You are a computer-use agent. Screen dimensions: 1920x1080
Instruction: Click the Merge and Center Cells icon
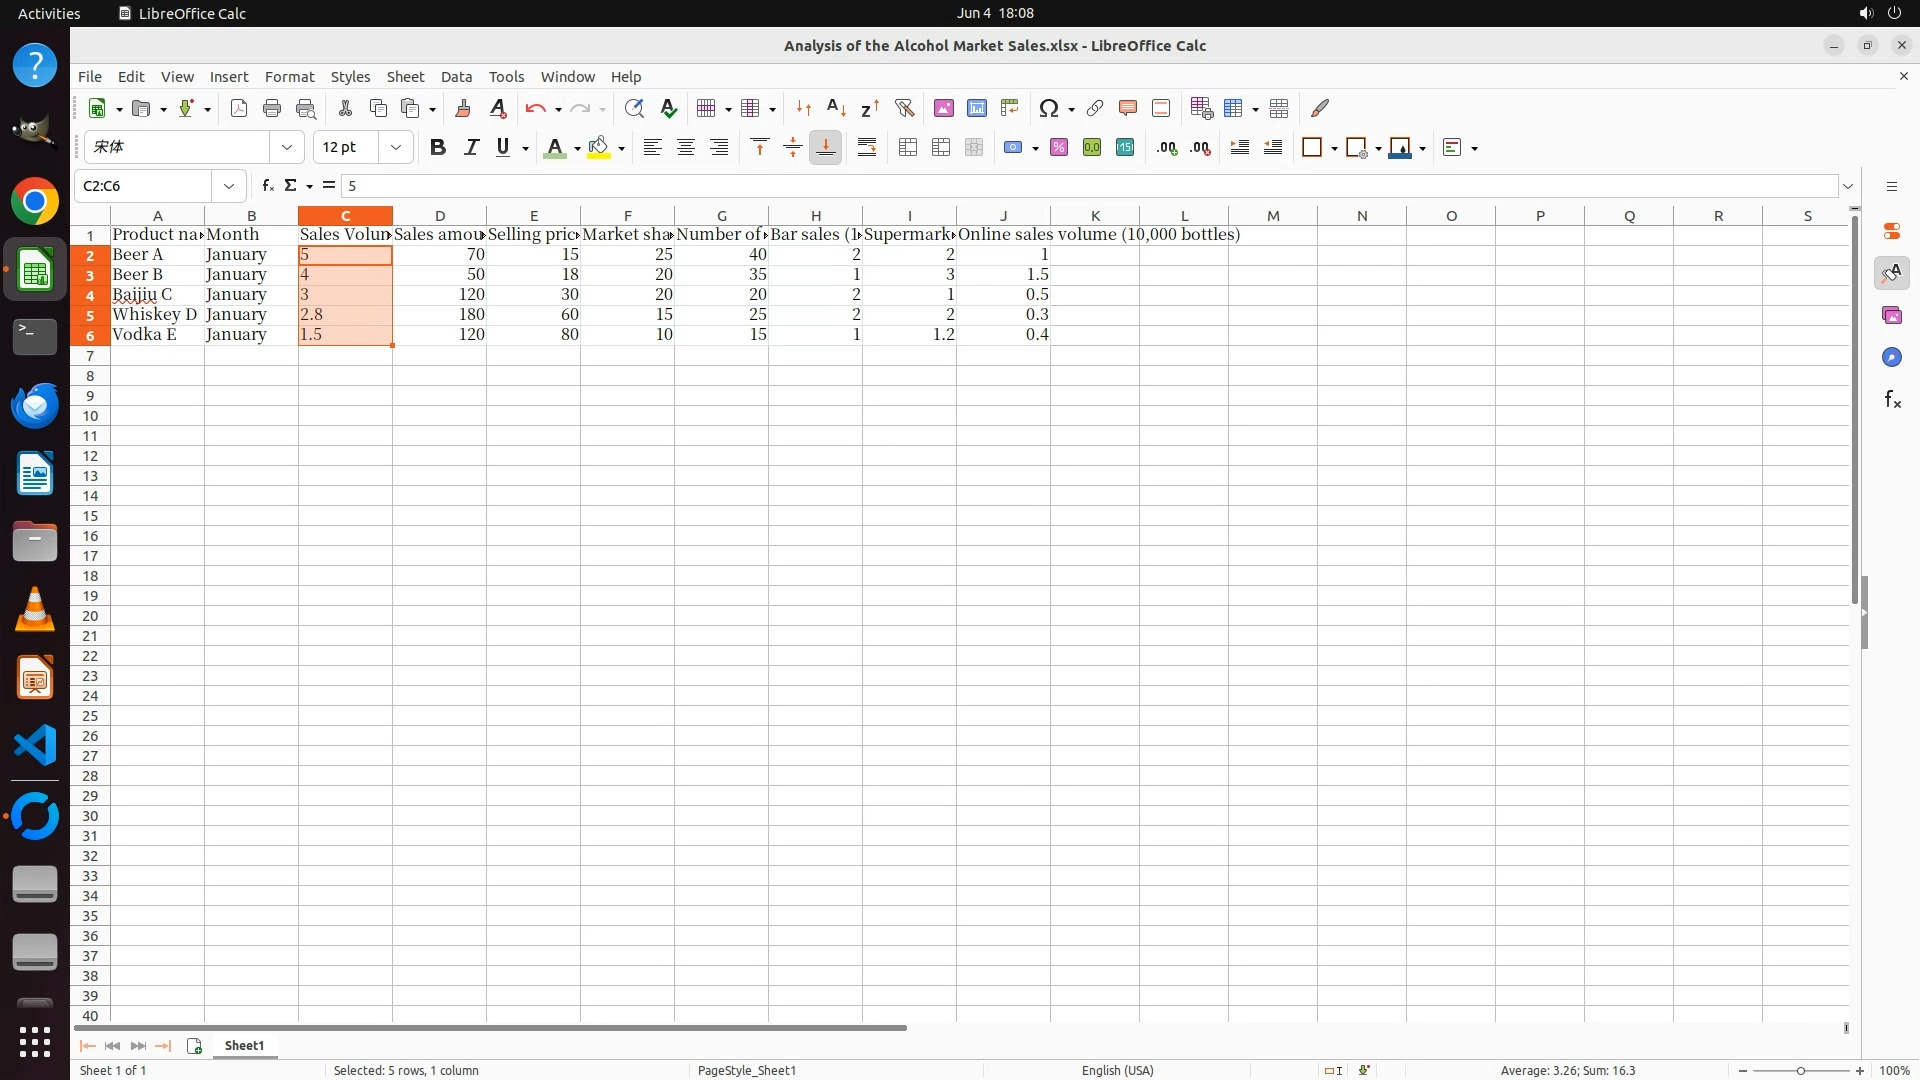[x=908, y=147]
